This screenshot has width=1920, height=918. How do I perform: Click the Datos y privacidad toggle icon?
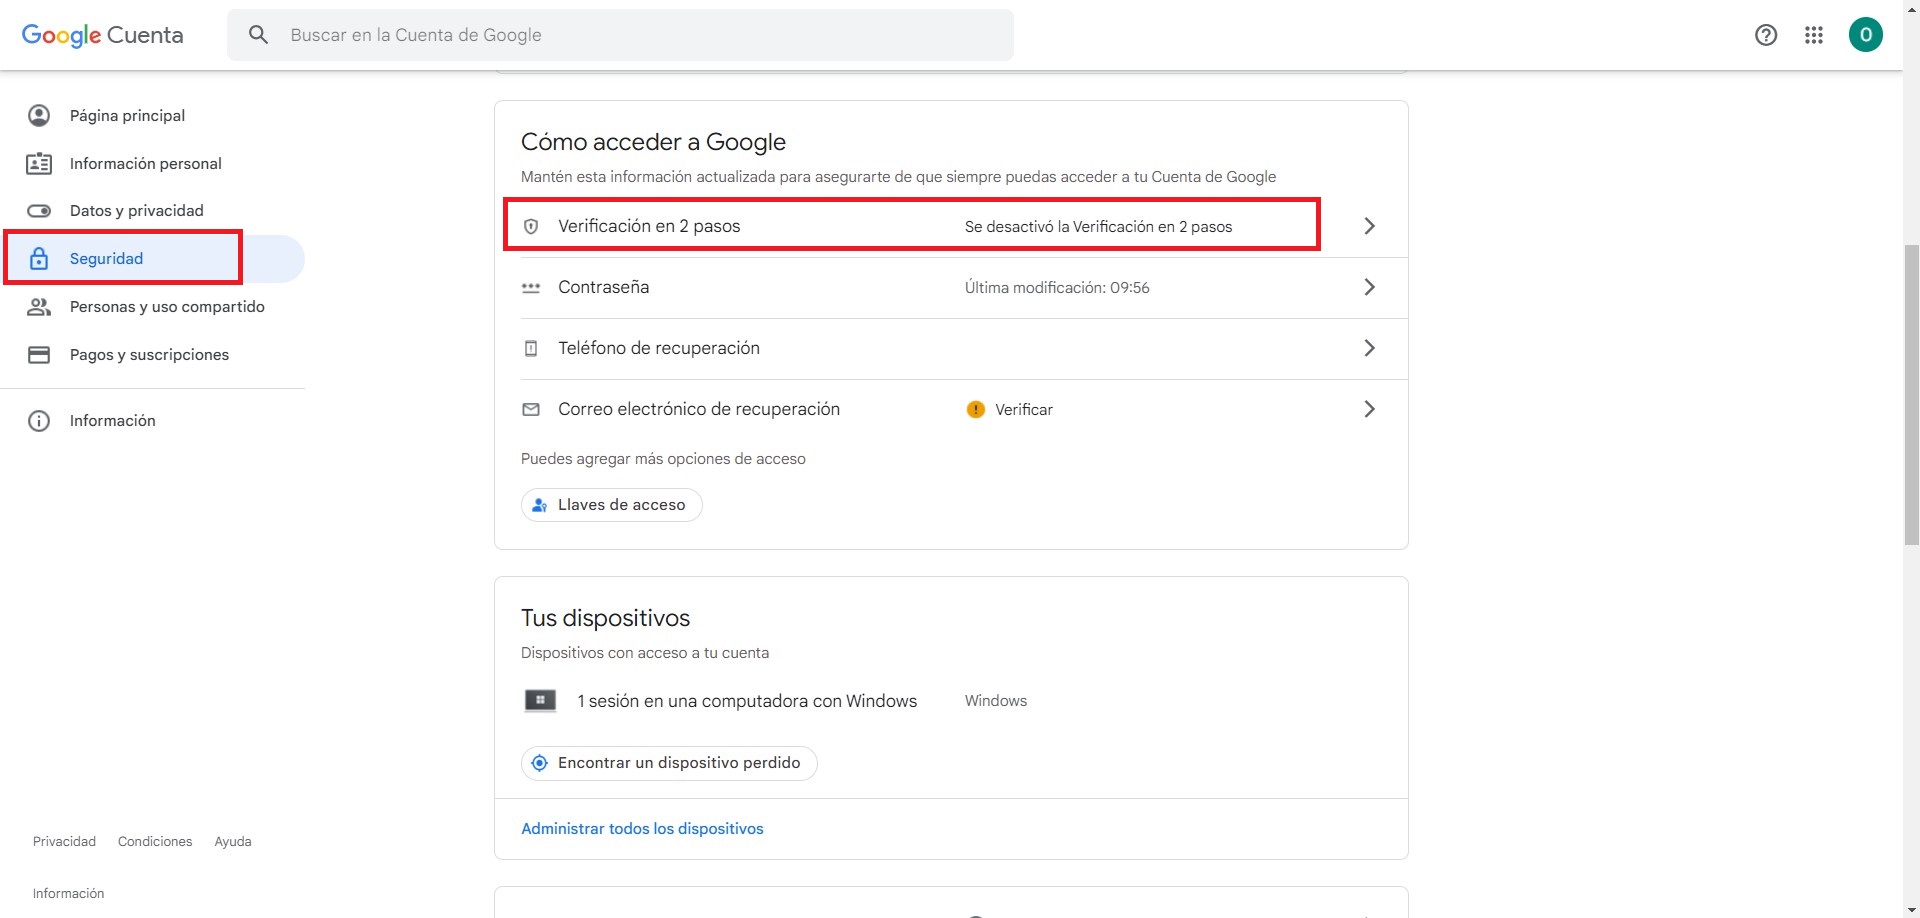[x=39, y=211]
